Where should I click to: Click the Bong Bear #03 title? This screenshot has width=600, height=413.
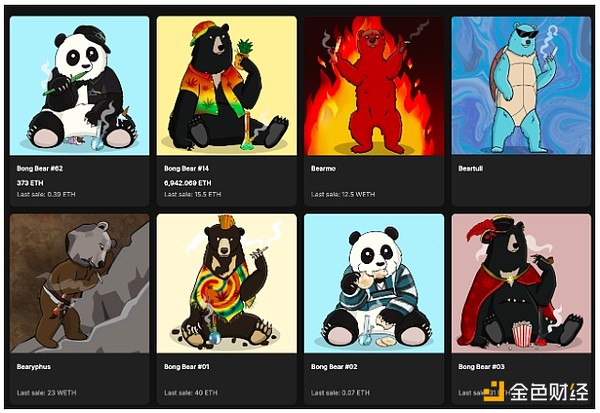tap(481, 367)
